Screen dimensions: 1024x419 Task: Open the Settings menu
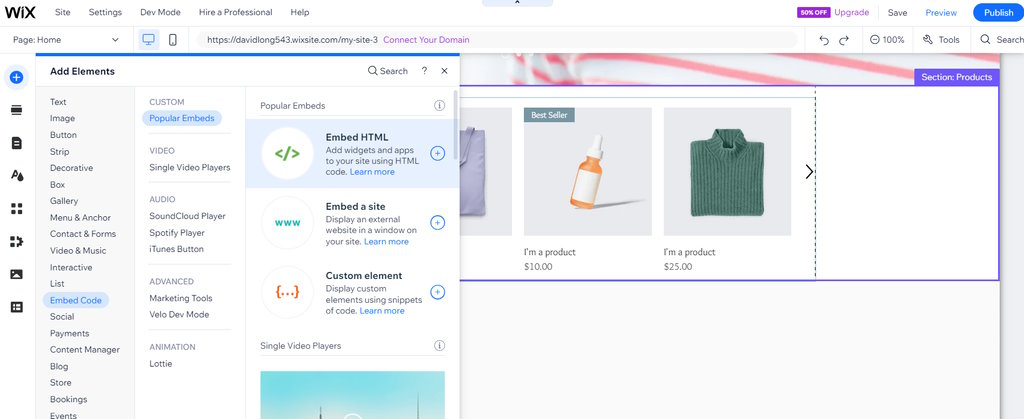pos(105,12)
